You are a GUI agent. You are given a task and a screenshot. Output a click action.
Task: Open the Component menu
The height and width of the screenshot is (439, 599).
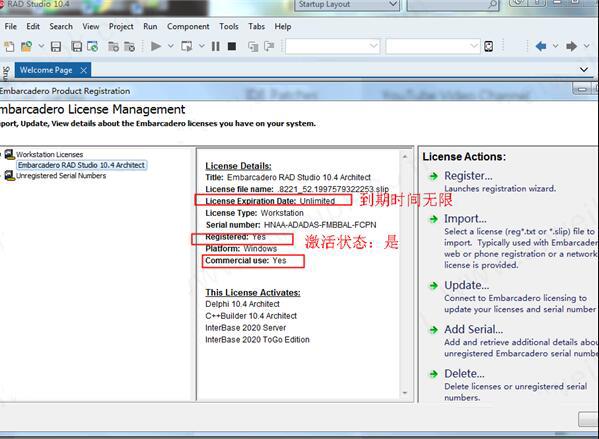click(x=188, y=26)
